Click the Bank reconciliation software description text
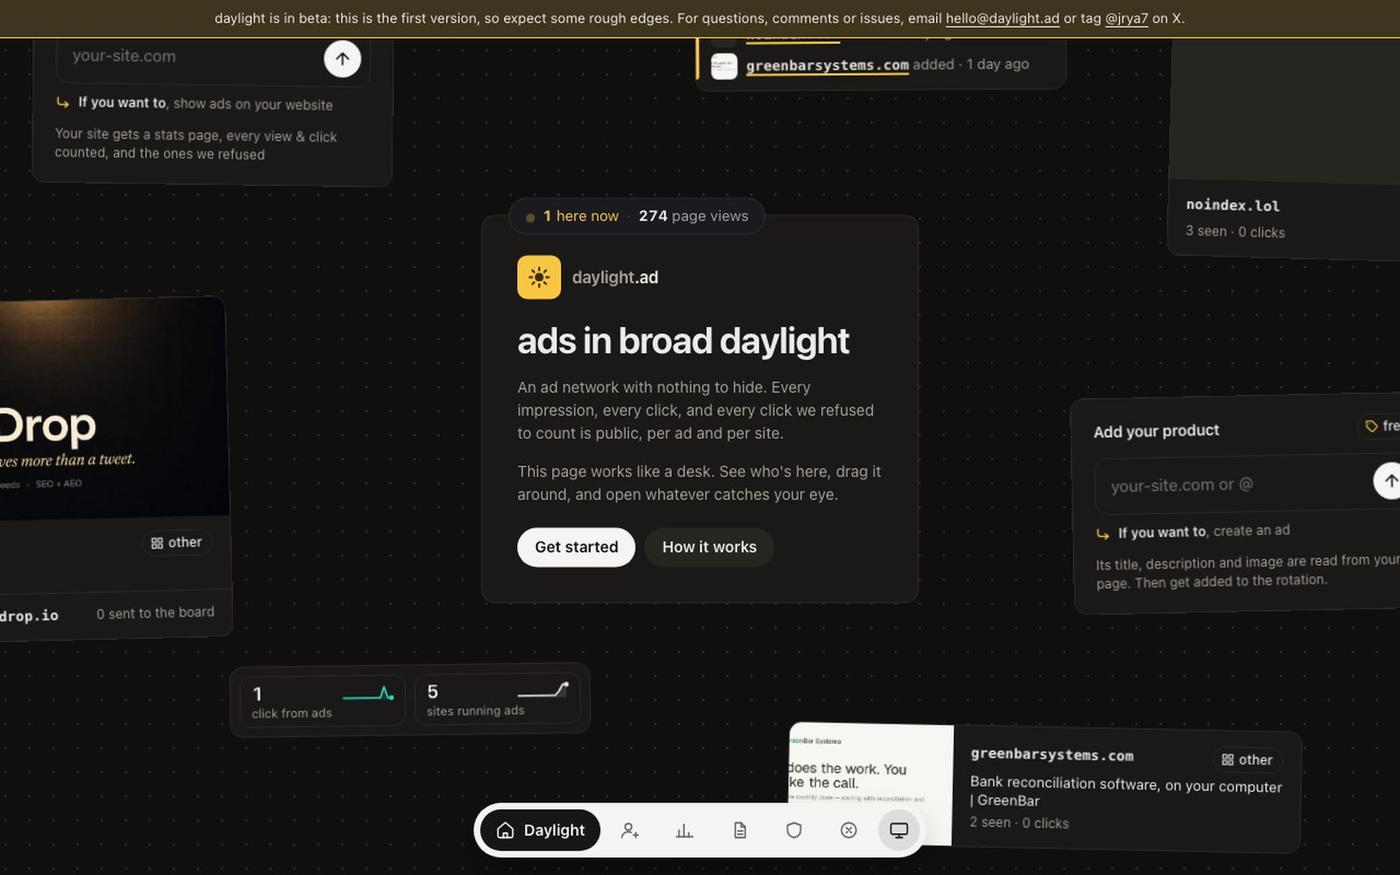Image resolution: width=1400 pixels, height=875 pixels. (1126, 792)
